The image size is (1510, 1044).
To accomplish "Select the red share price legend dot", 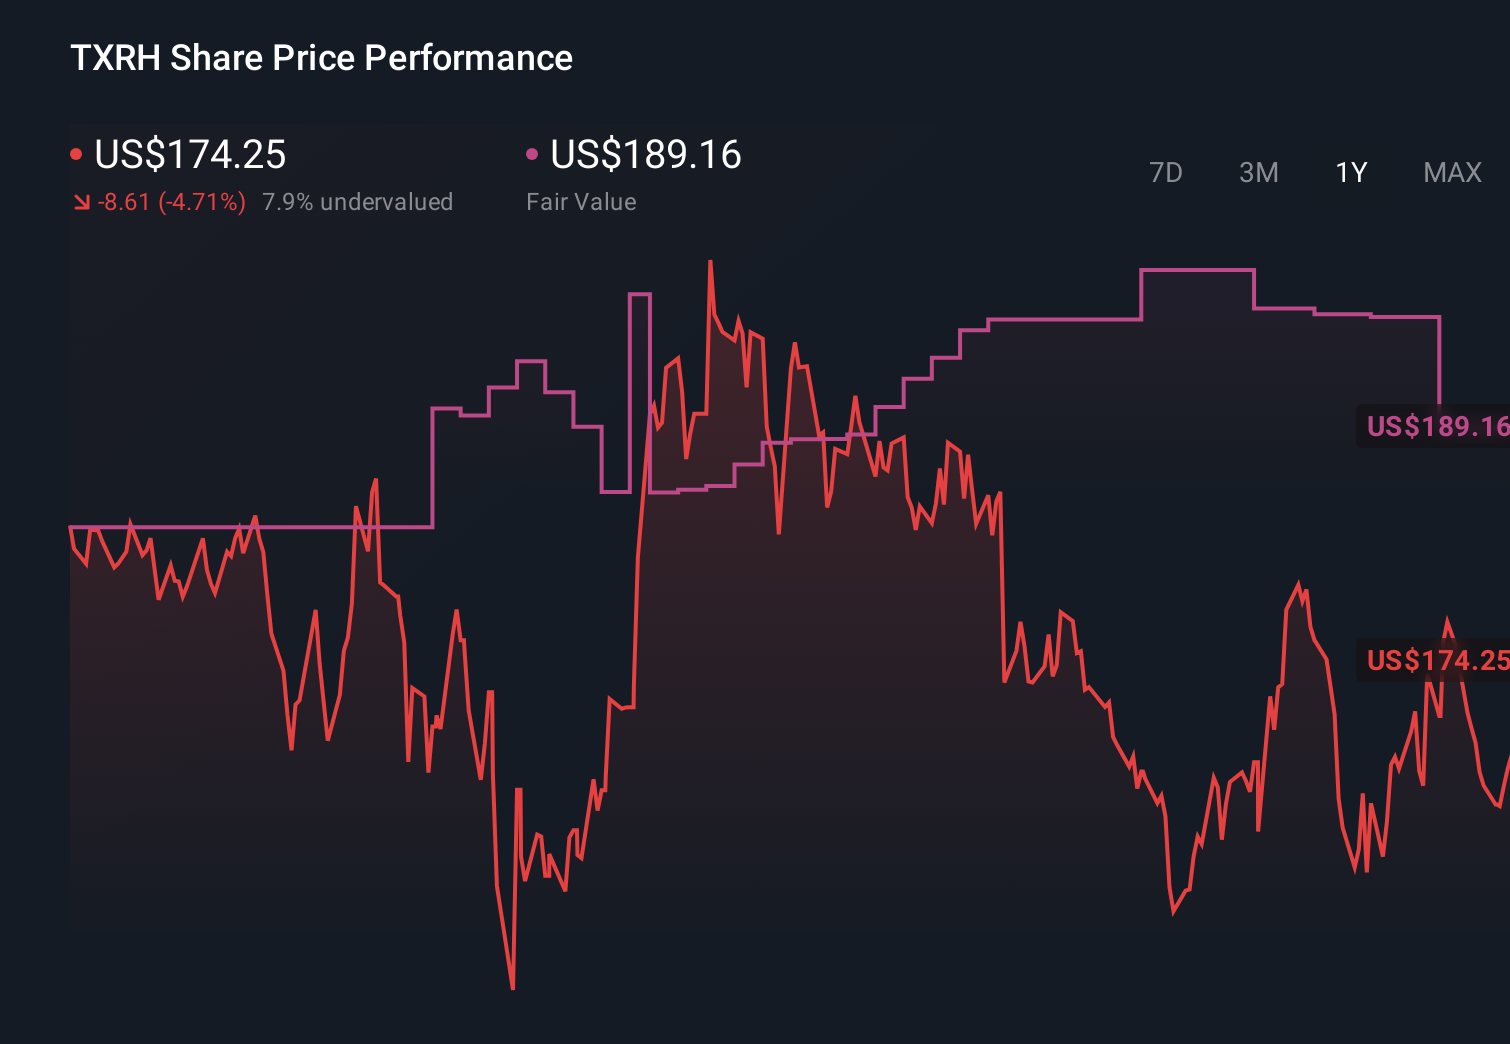I will click(76, 153).
